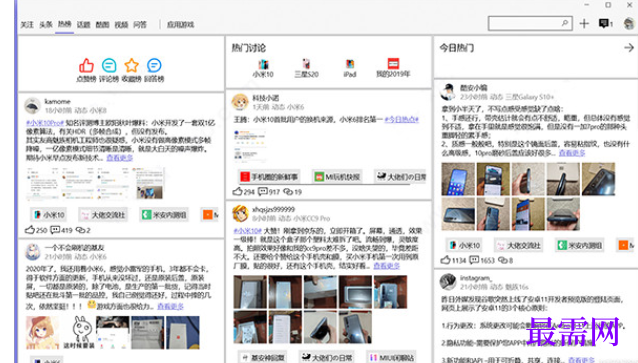Click the 手机圈的新鲜事 tag button
The width and height of the screenshot is (638, 363).
pos(269,177)
